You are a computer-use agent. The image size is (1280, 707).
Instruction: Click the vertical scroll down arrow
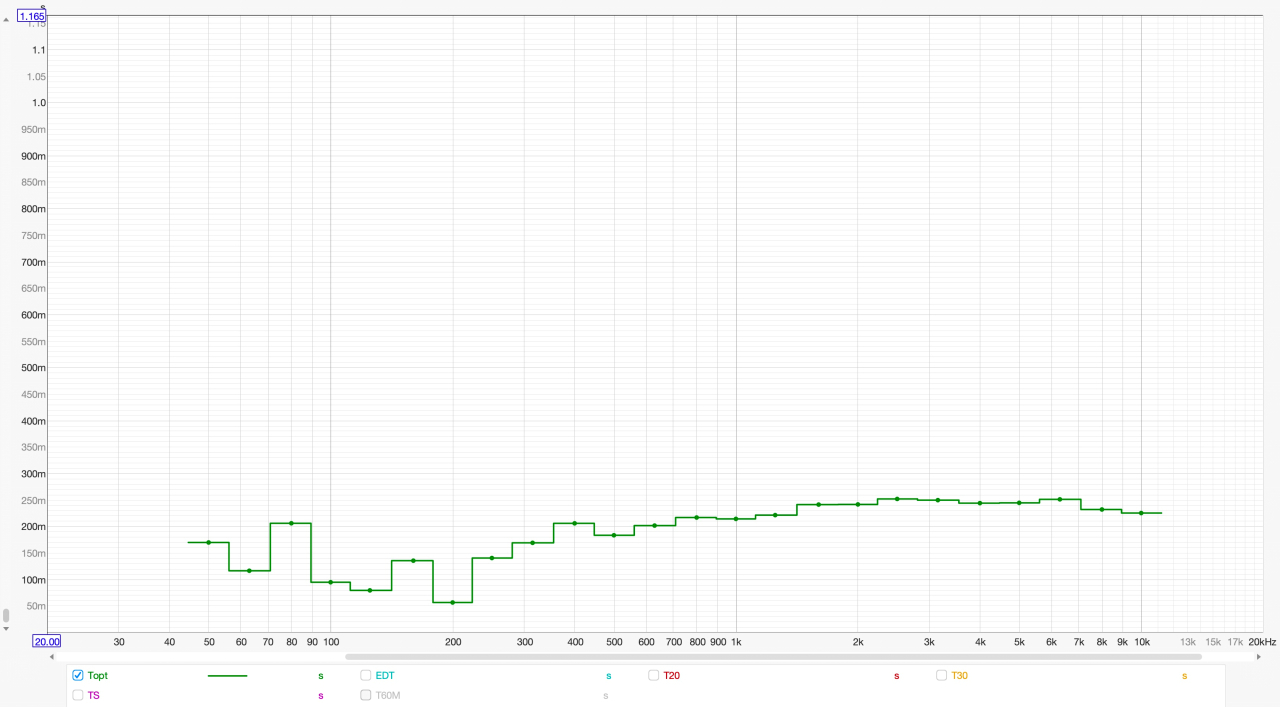[6, 629]
